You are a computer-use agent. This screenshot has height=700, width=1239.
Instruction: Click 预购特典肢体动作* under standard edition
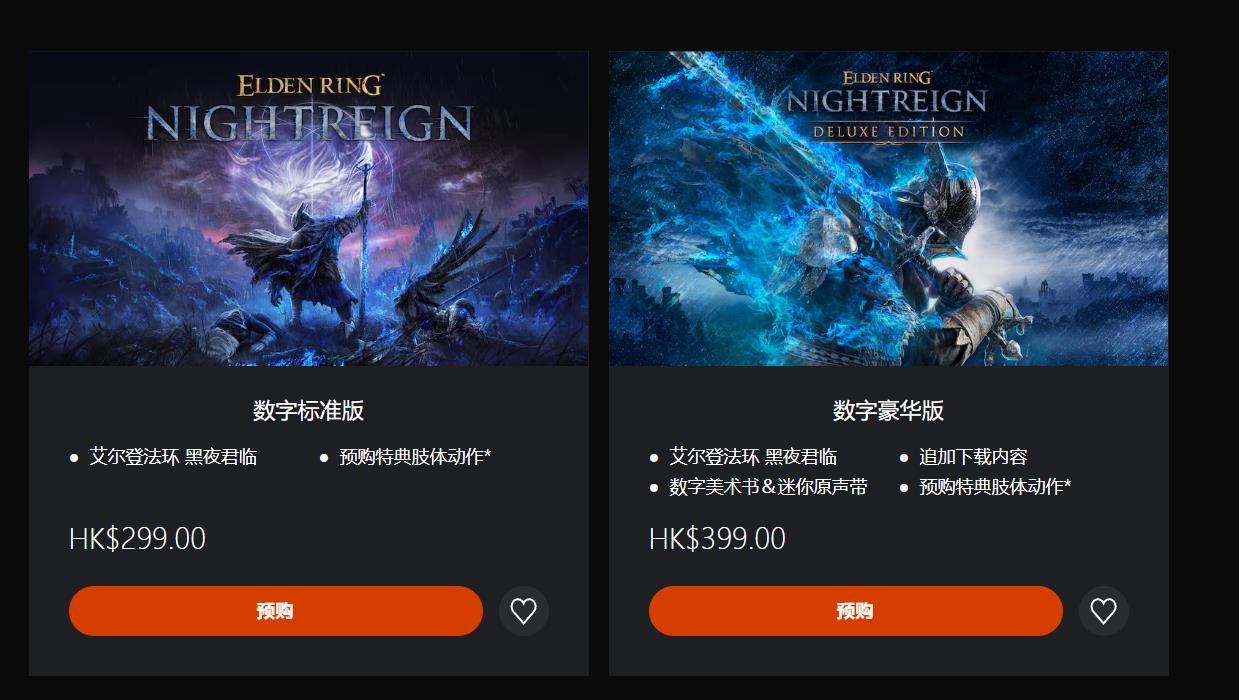point(415,457)
